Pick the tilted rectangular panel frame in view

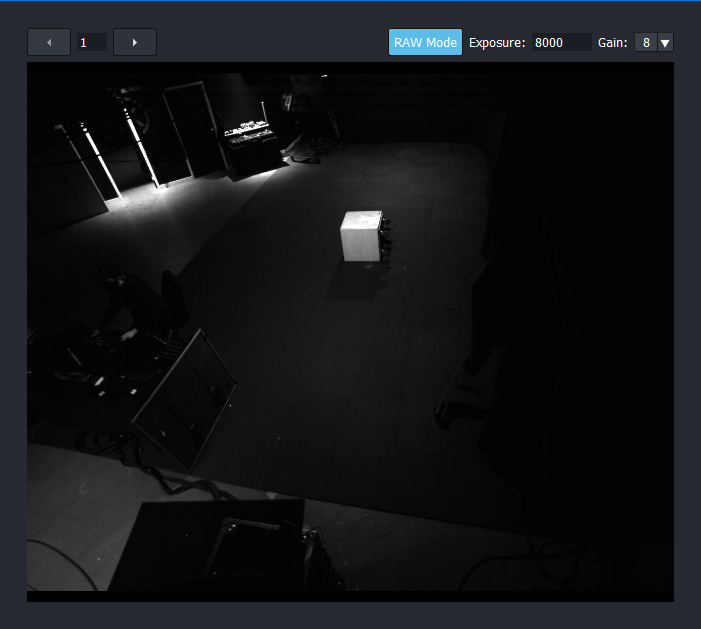[x=187, y=395]
